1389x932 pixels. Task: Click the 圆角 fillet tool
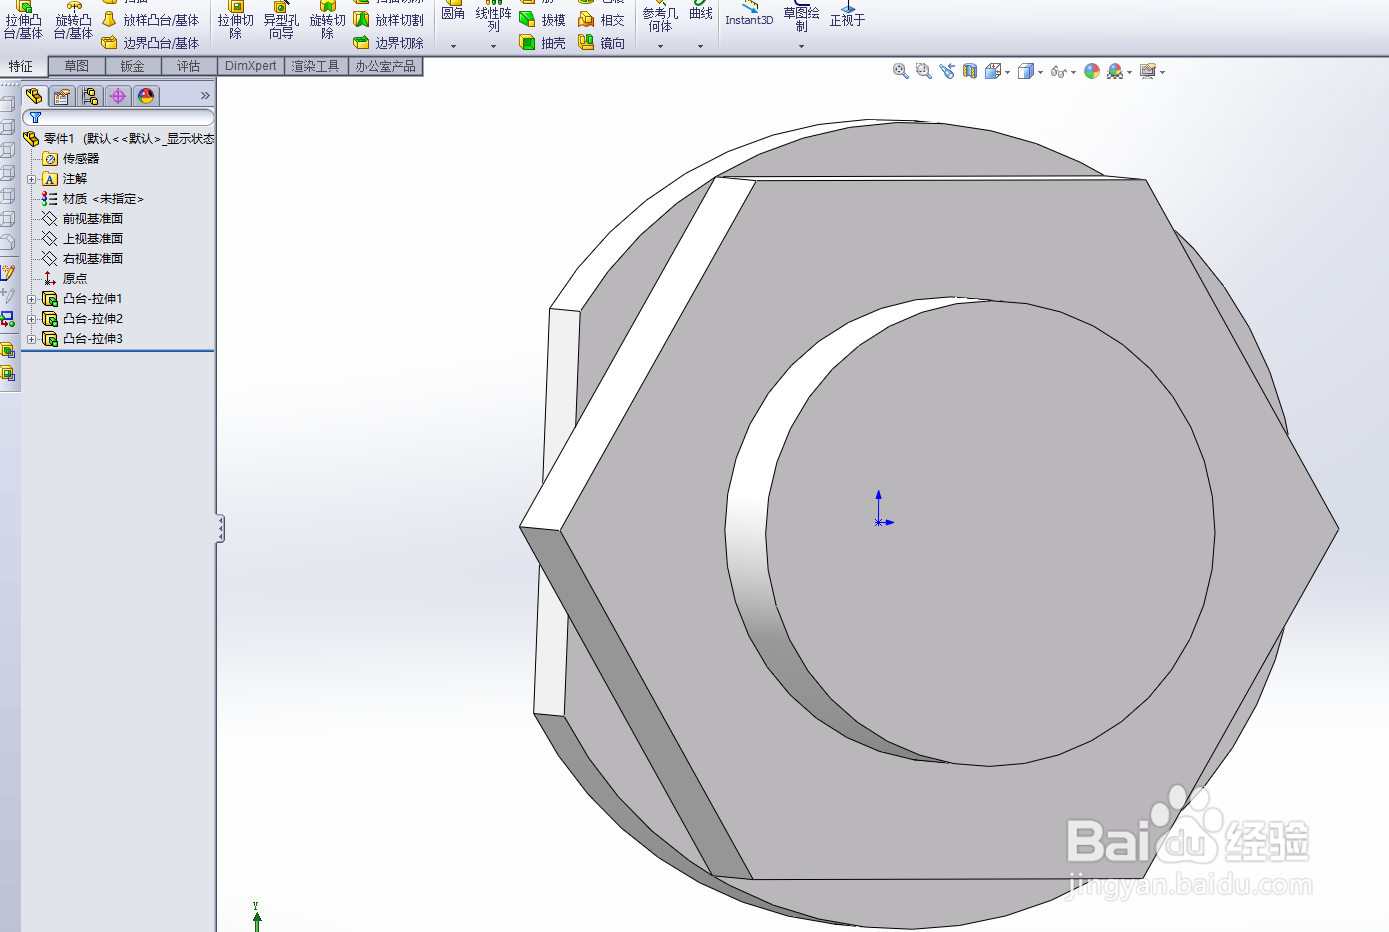tap(453, 12)
